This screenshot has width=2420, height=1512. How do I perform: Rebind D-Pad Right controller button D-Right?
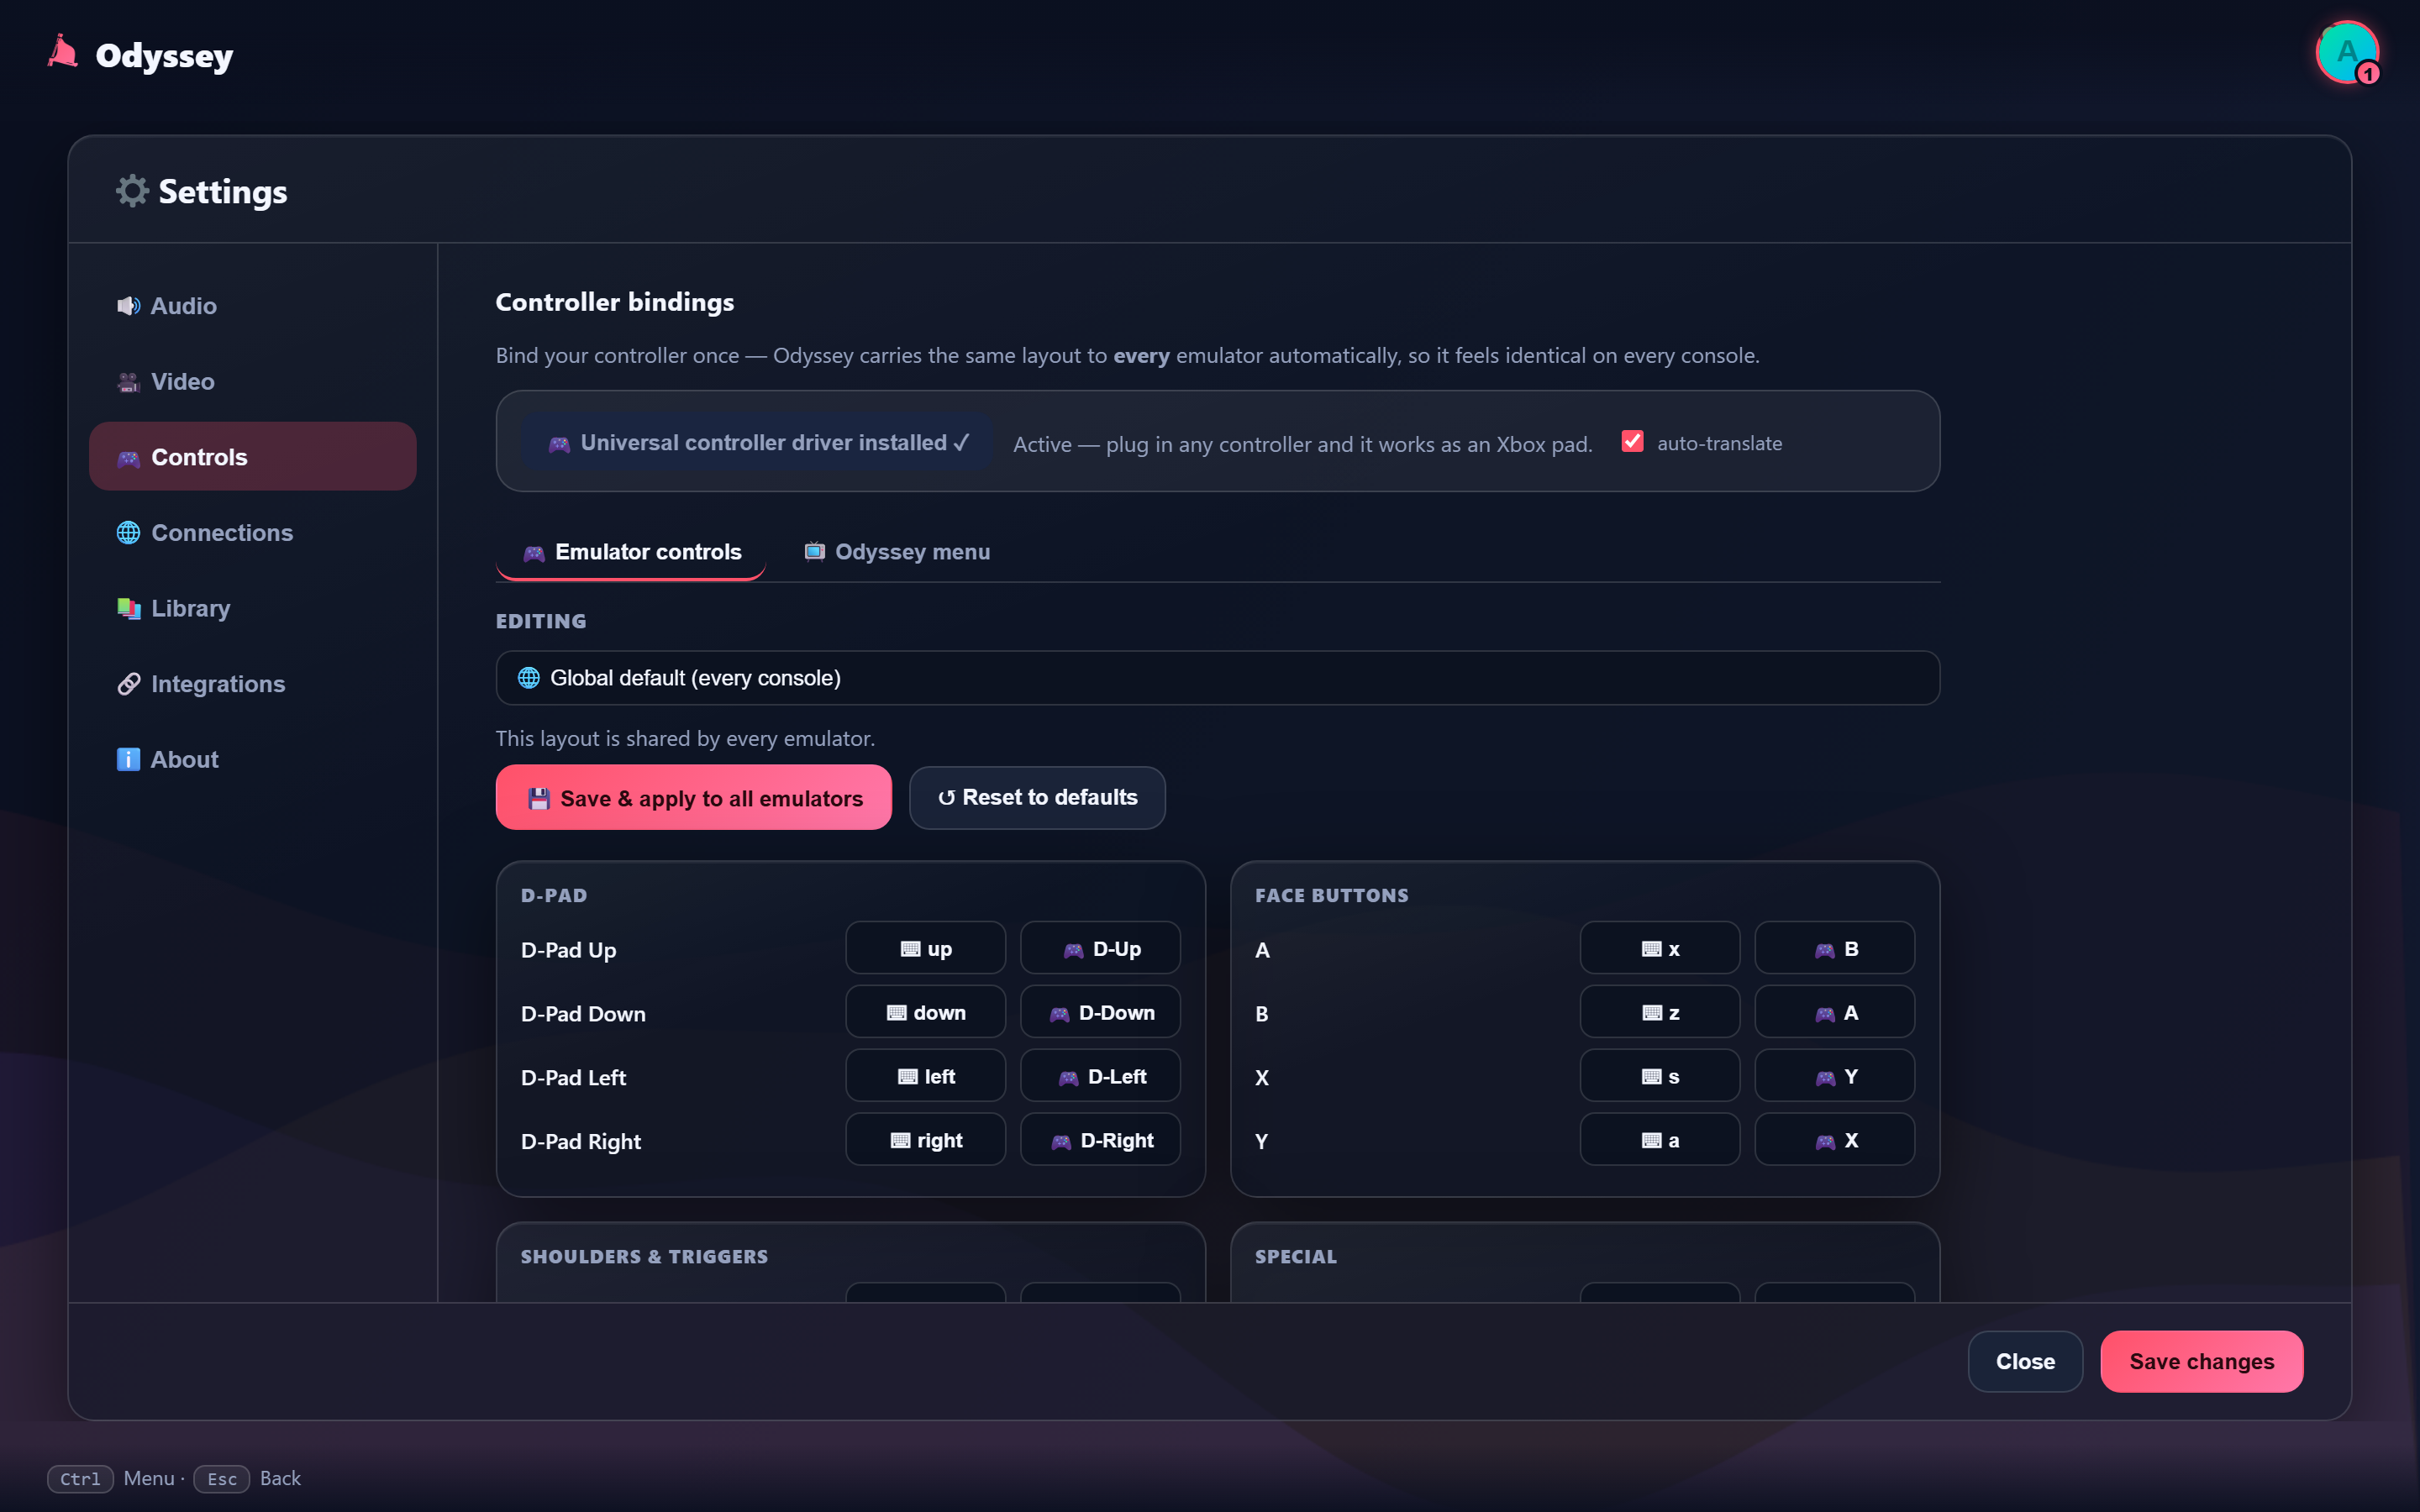pos(1100,1140)
